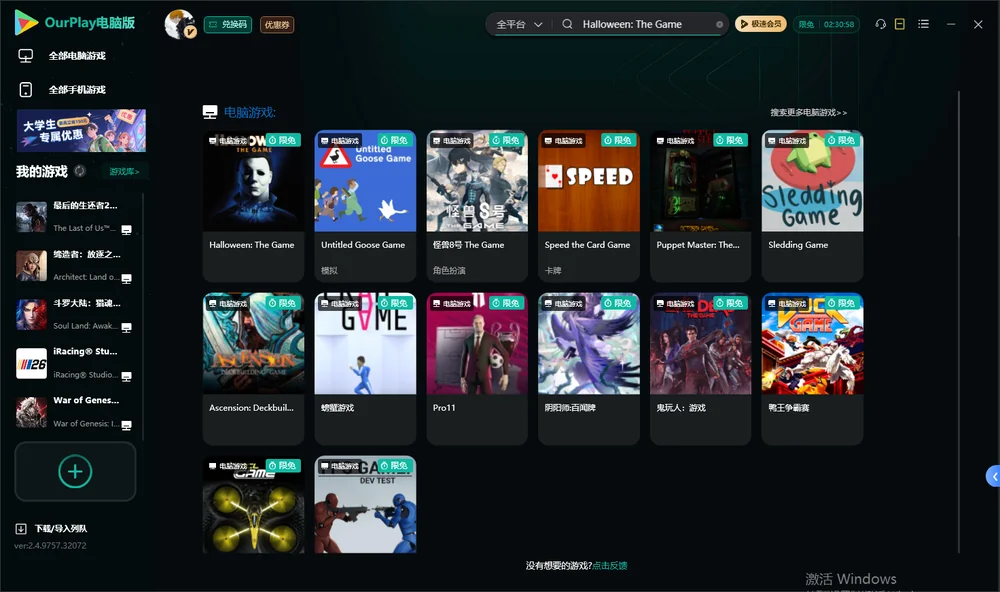Select 全部电脑游戏 in the sidebar

(62, 56)
